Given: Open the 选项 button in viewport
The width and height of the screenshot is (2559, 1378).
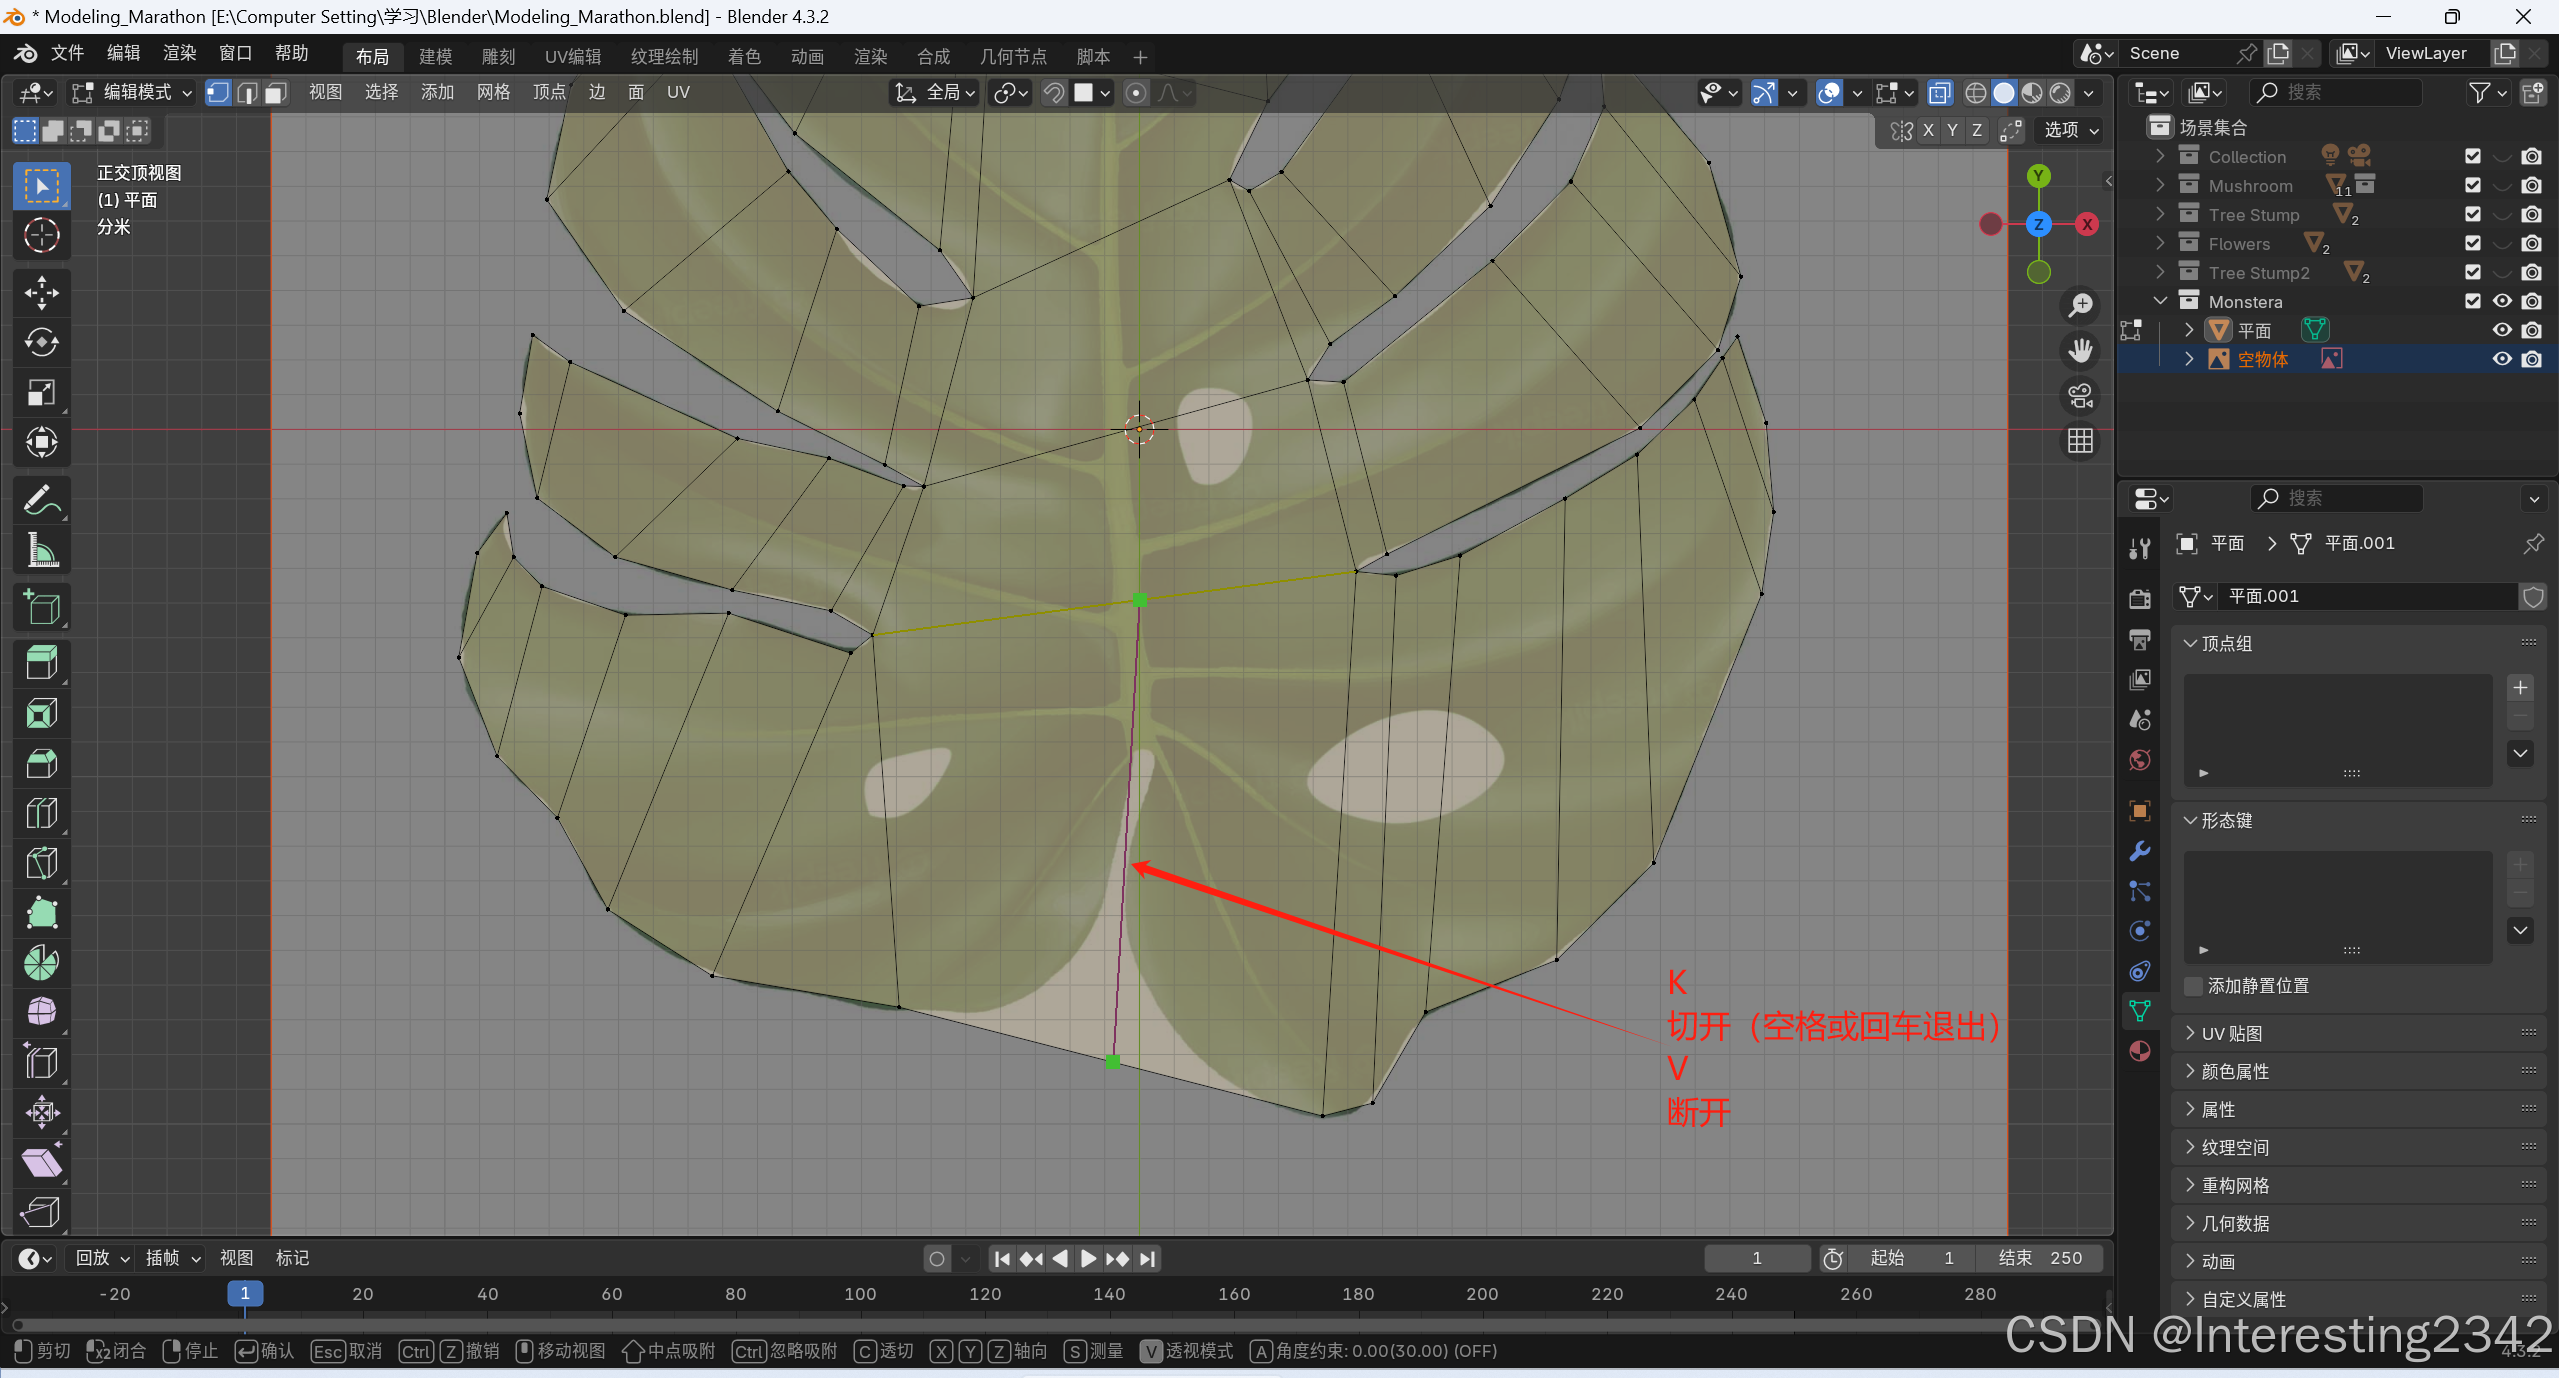Looking at the screenshot, I should tap(2069, 131).
